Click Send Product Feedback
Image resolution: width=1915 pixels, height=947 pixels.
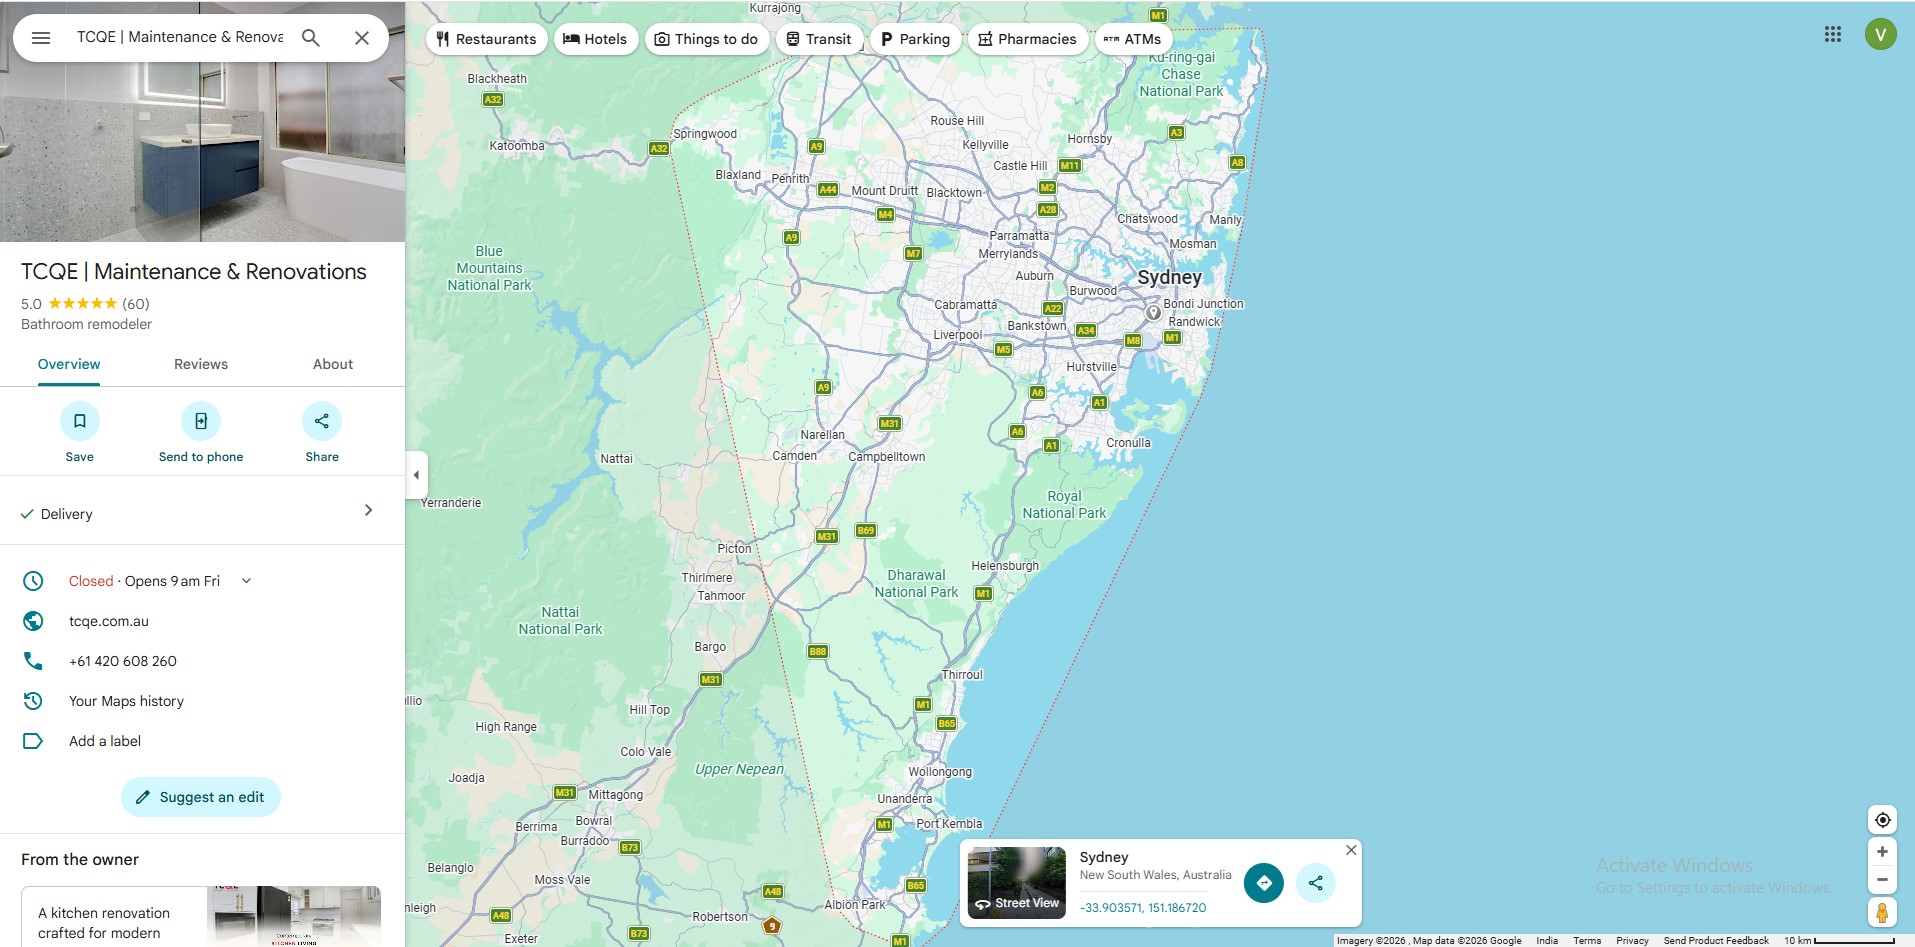tap(1716, 941)
